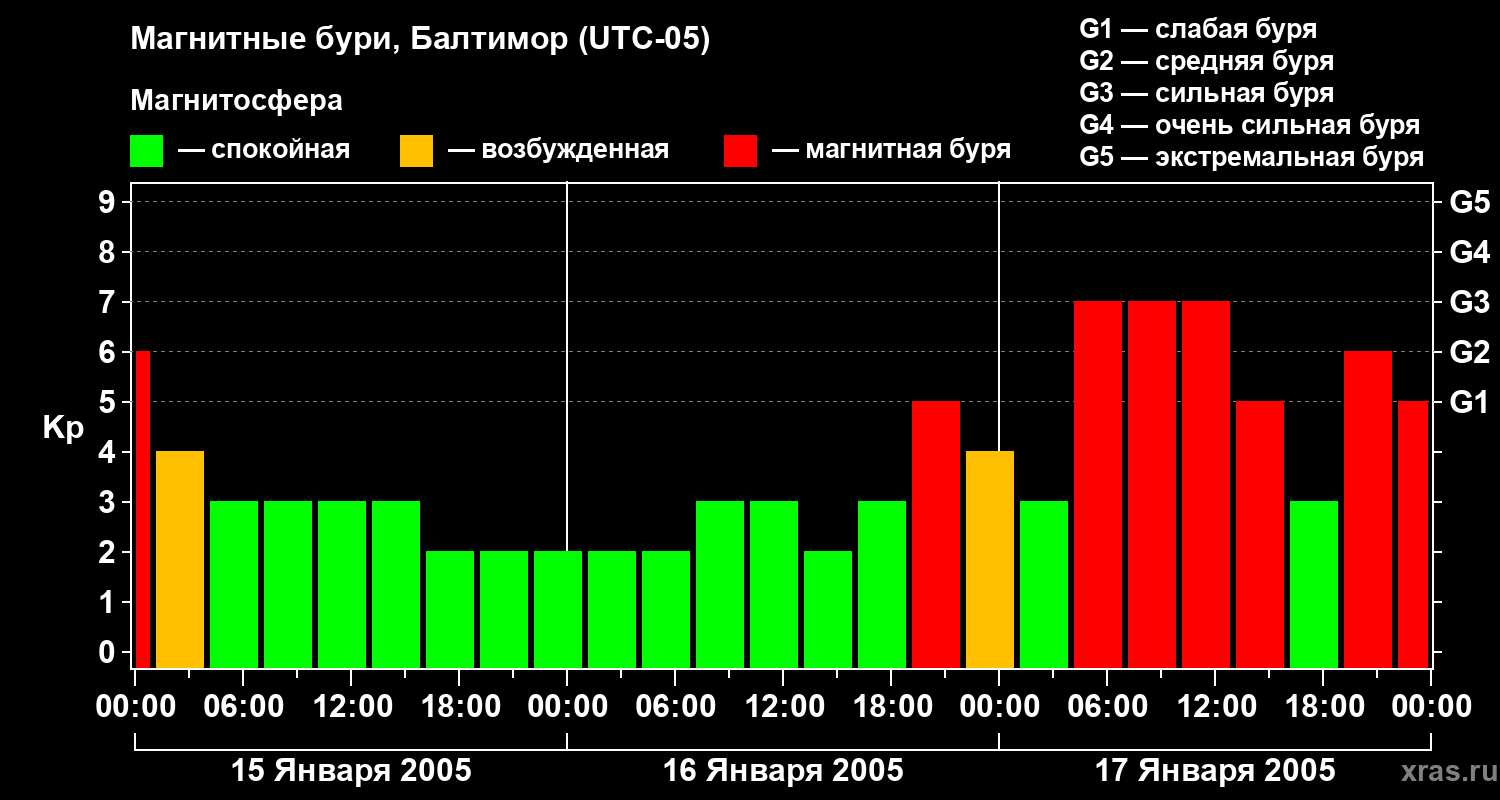Click the green 'спокойная' legend swatch

click(146, 151)
